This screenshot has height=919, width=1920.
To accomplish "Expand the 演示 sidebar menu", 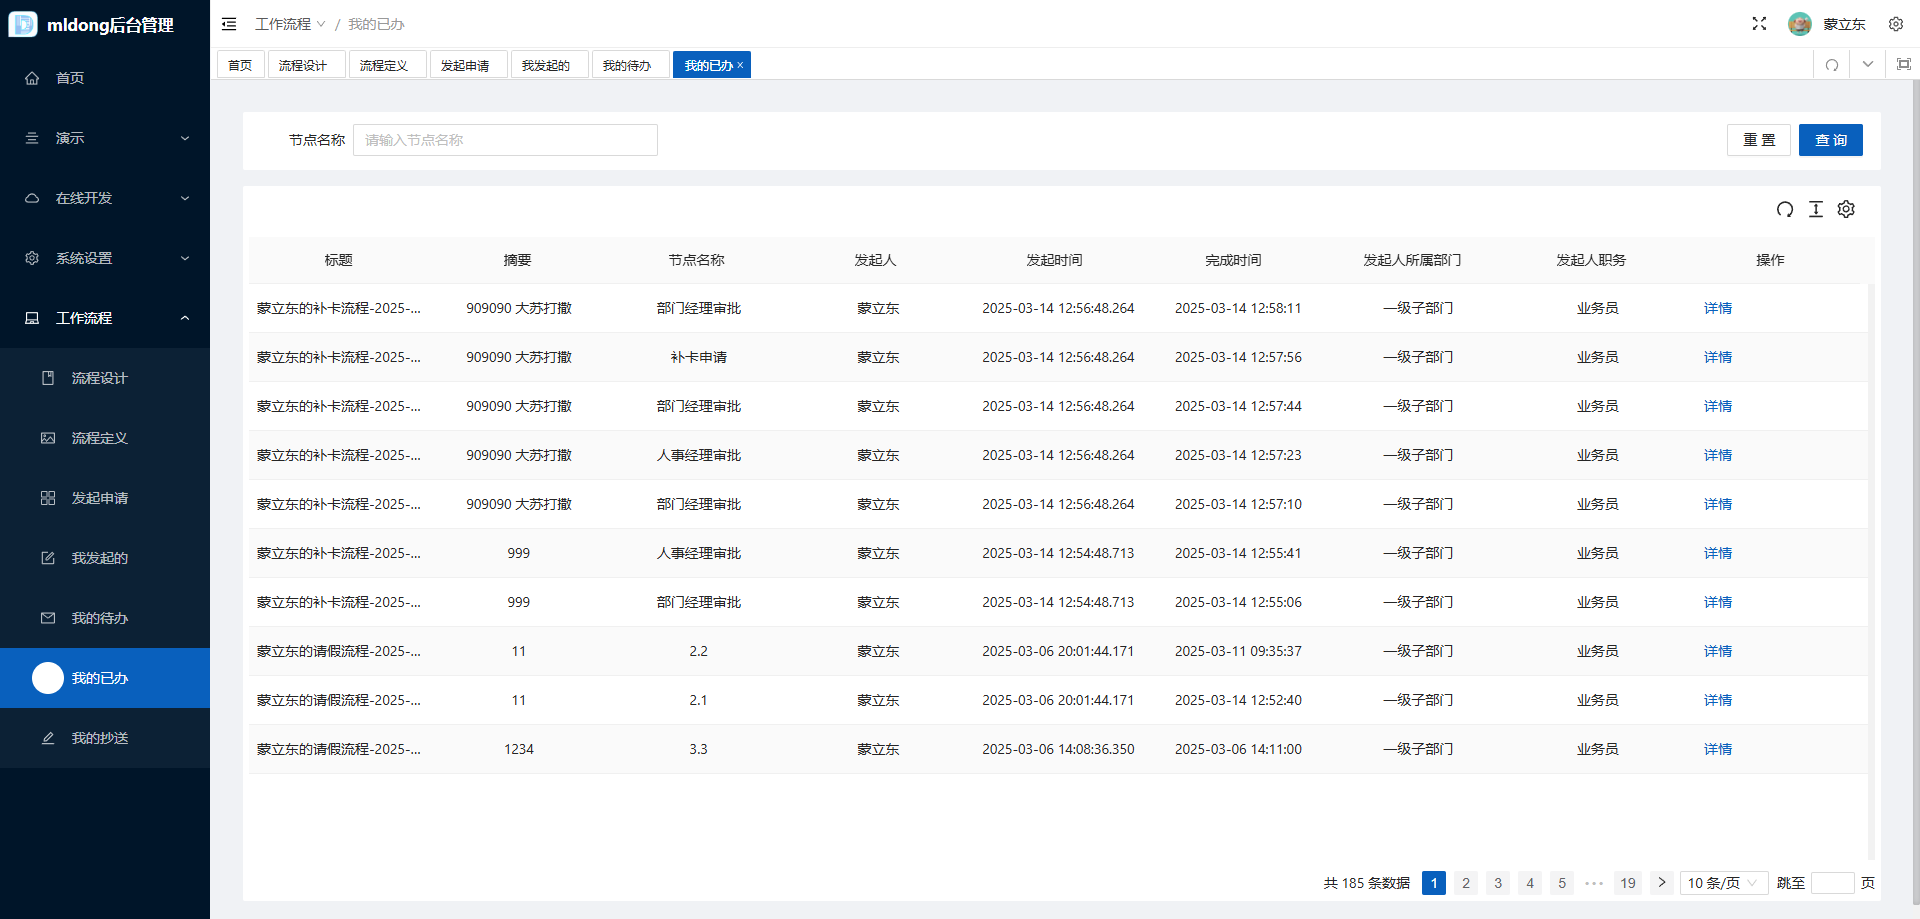I will [105, 138].
